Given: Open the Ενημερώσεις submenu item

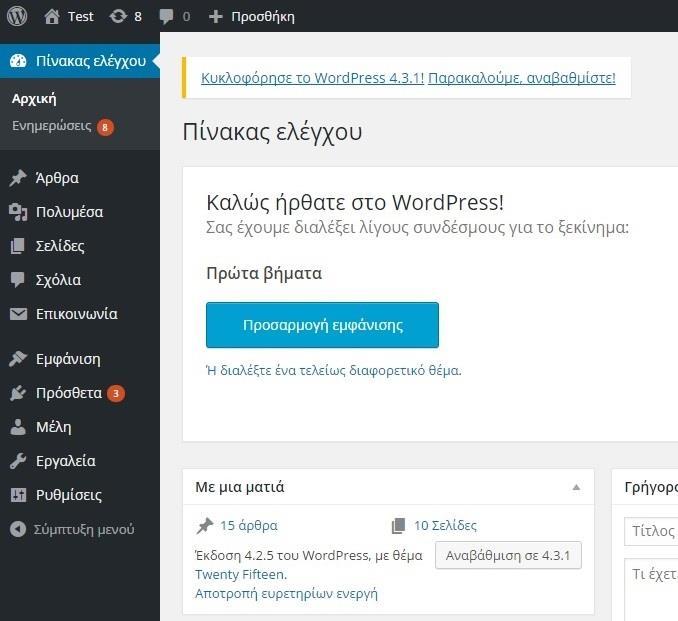Looking at the screenshot, I should (51, 126).
